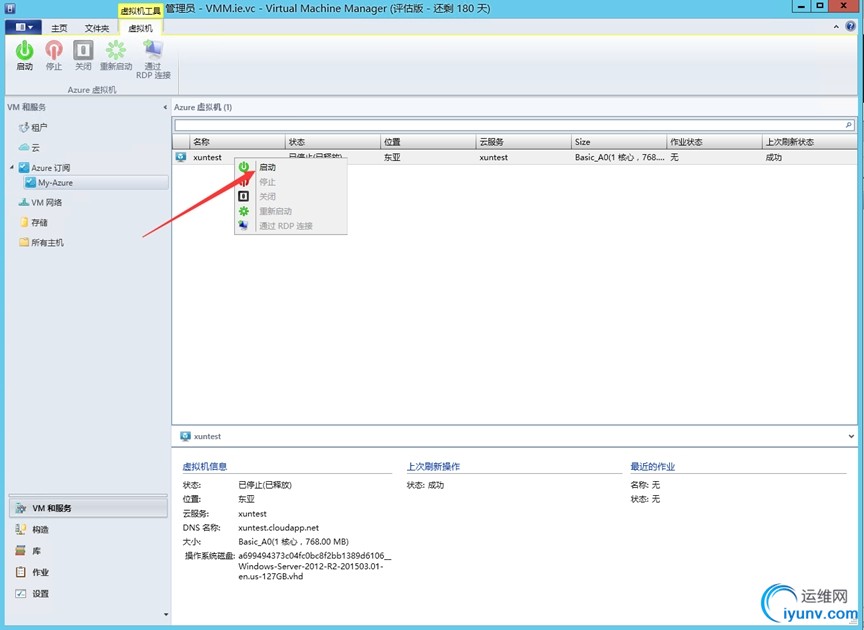The height and width of the screenshot is (630, 864).
Task: Sort by 作业状态 column header
Action: point(714,142)
